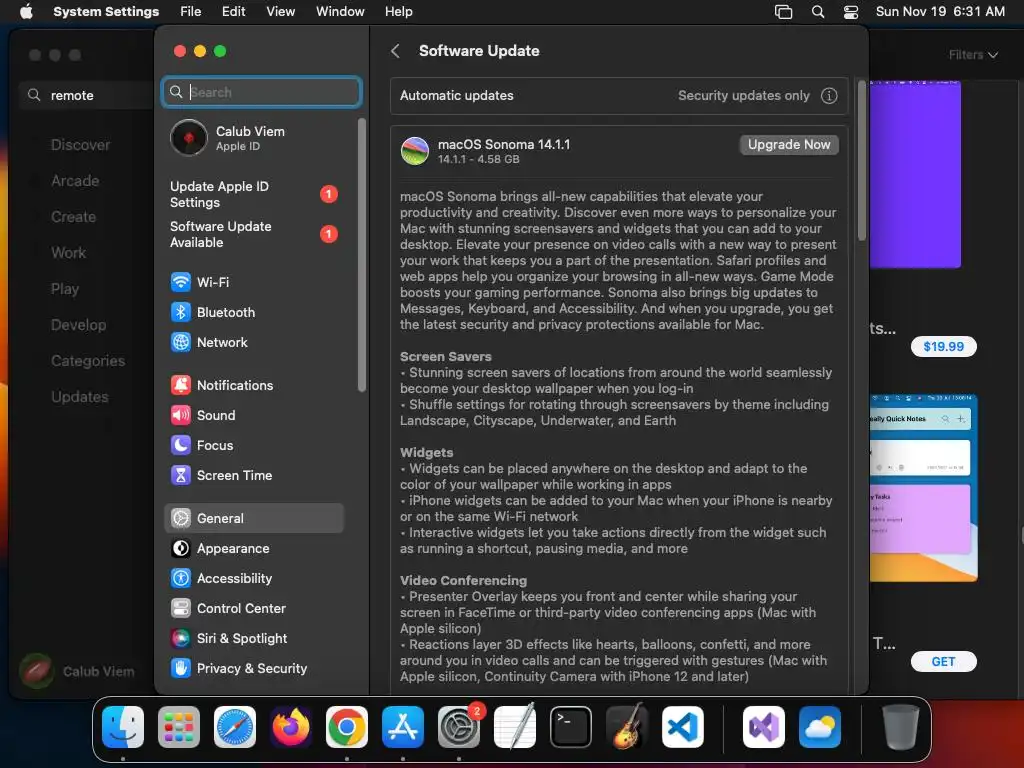The height and width of the screenshot is (768, 1024).
Task: Open the Apple menu
Action: point(26,12)
